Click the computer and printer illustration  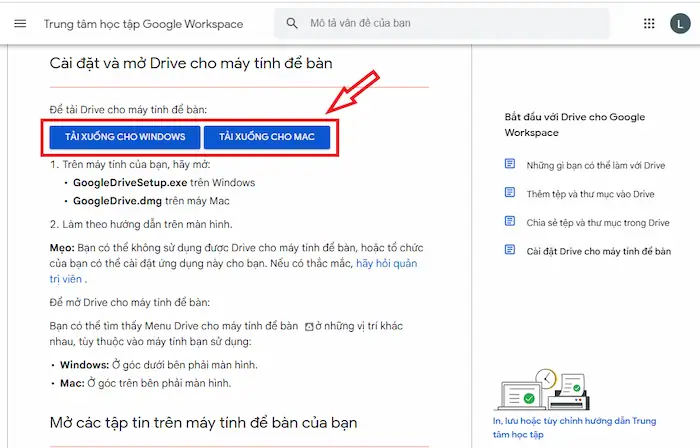click(x=539, y=390)
